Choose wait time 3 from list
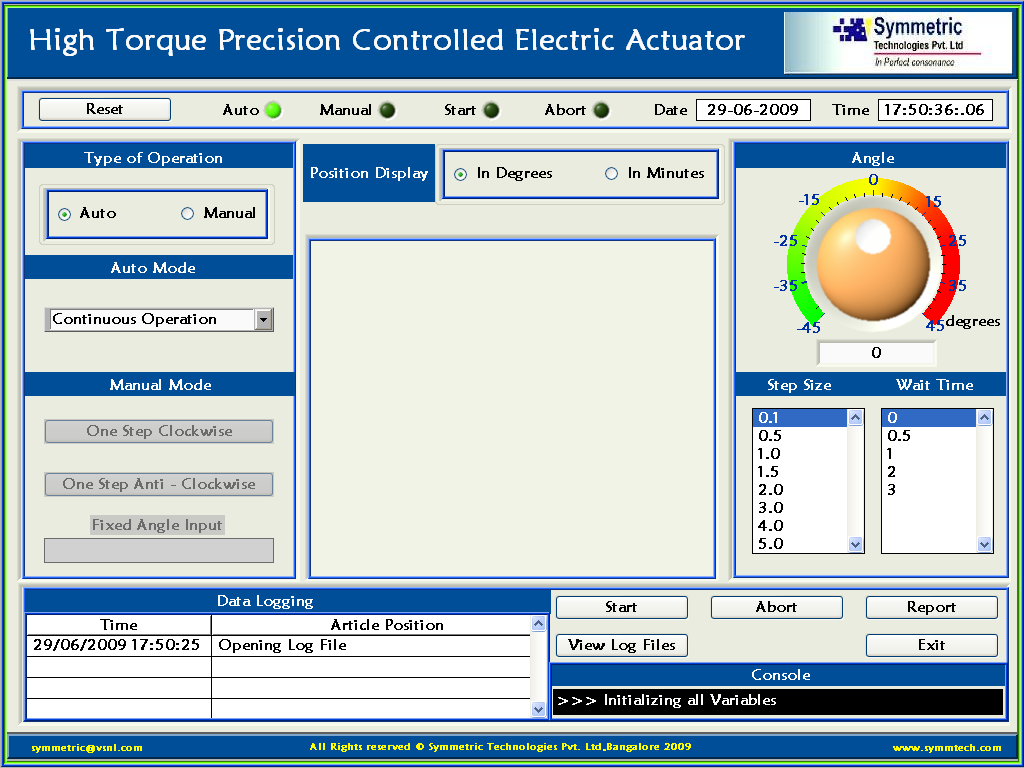The width and height of the screenshot is (1024, 768). click(x=892, y=490)
